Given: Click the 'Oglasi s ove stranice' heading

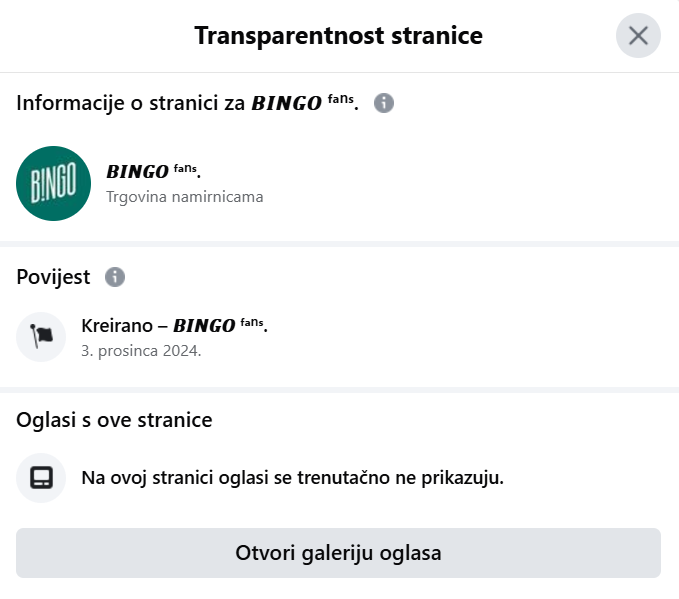Looking at the screenshot, I should click(115, 420).
